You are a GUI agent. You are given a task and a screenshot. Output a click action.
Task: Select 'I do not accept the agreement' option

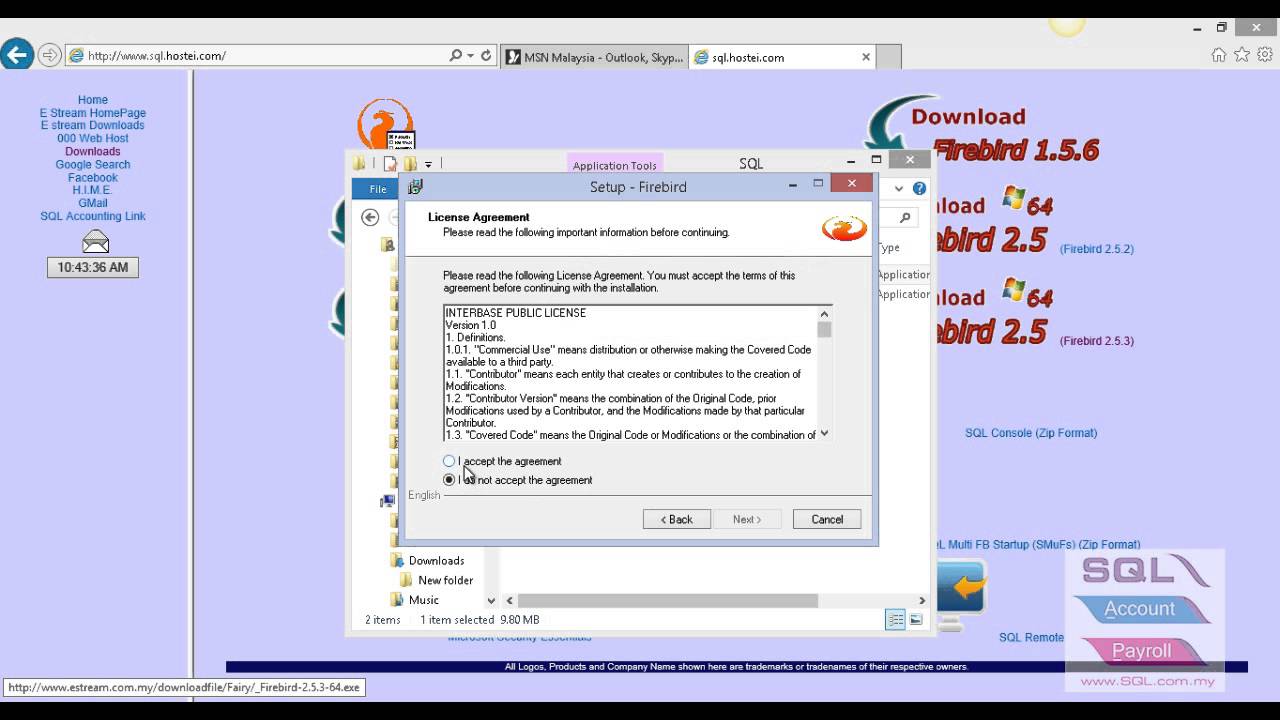(x=518, y=480)
